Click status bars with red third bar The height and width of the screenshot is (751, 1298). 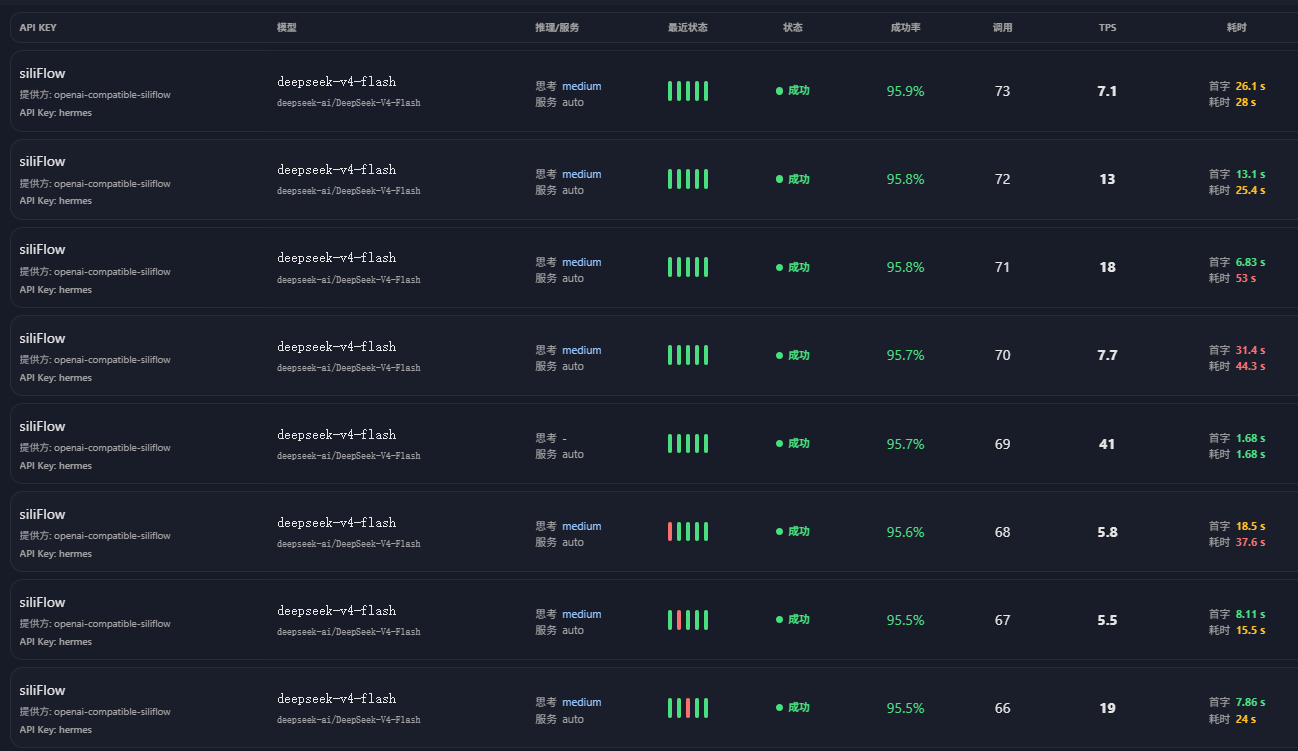click(x=688, y=708)
